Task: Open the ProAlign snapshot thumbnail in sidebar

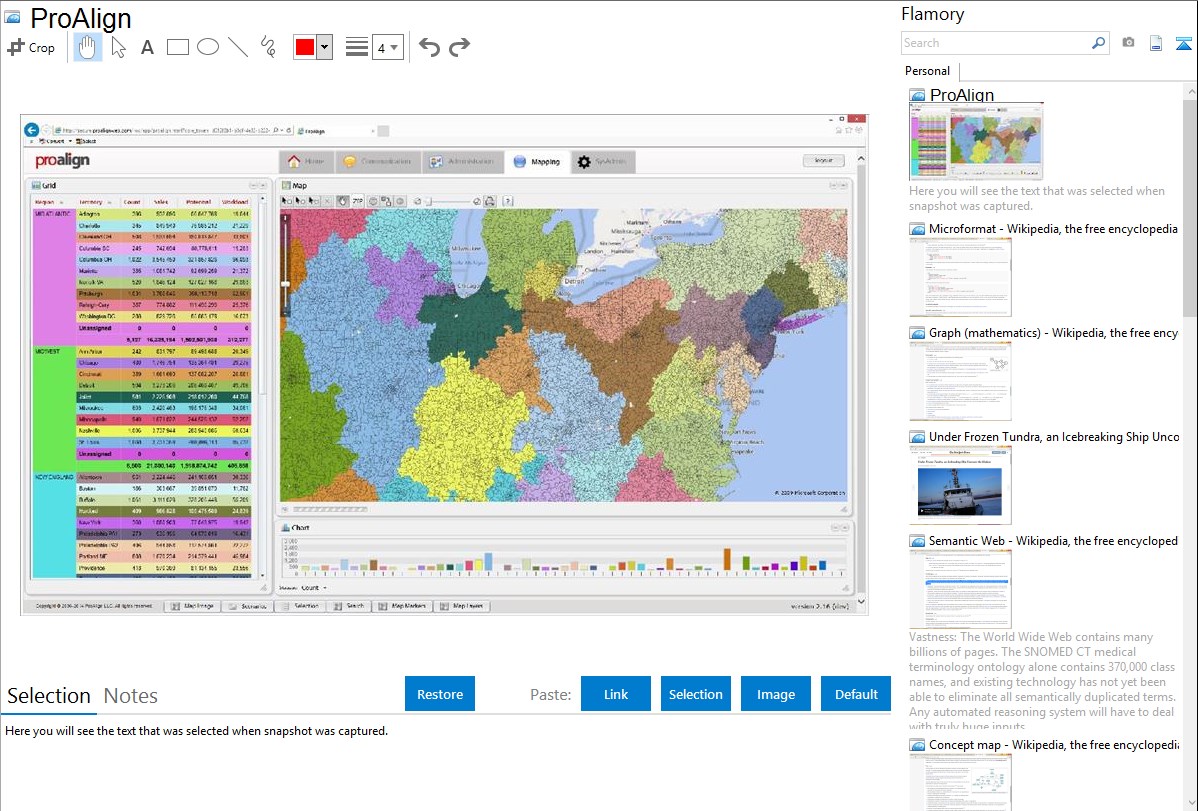Action: coord(976,142)
